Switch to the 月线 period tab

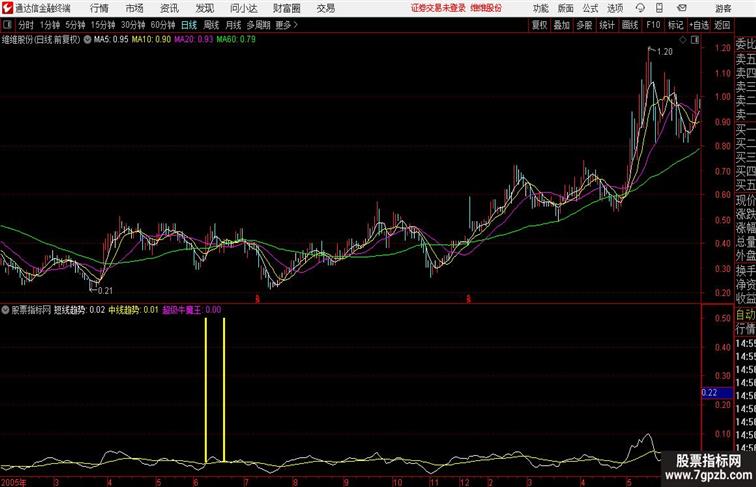(233, 25)
